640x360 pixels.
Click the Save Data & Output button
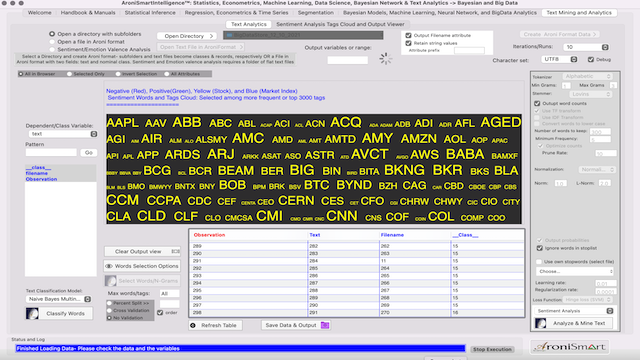click(x=296, y=325)
